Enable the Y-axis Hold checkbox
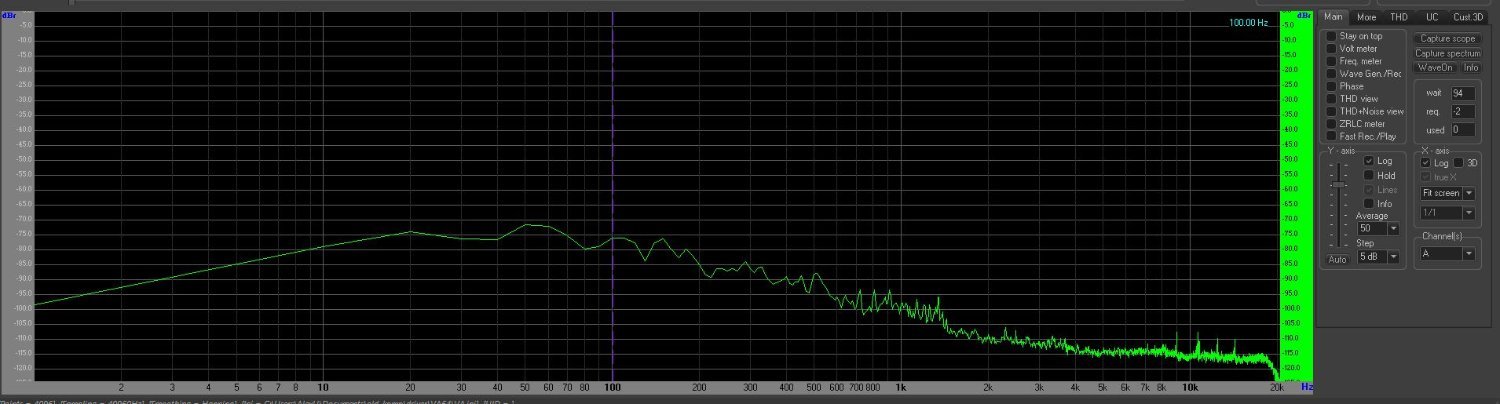Viewport: 1500px width, 404px height. coord(1369,175)
